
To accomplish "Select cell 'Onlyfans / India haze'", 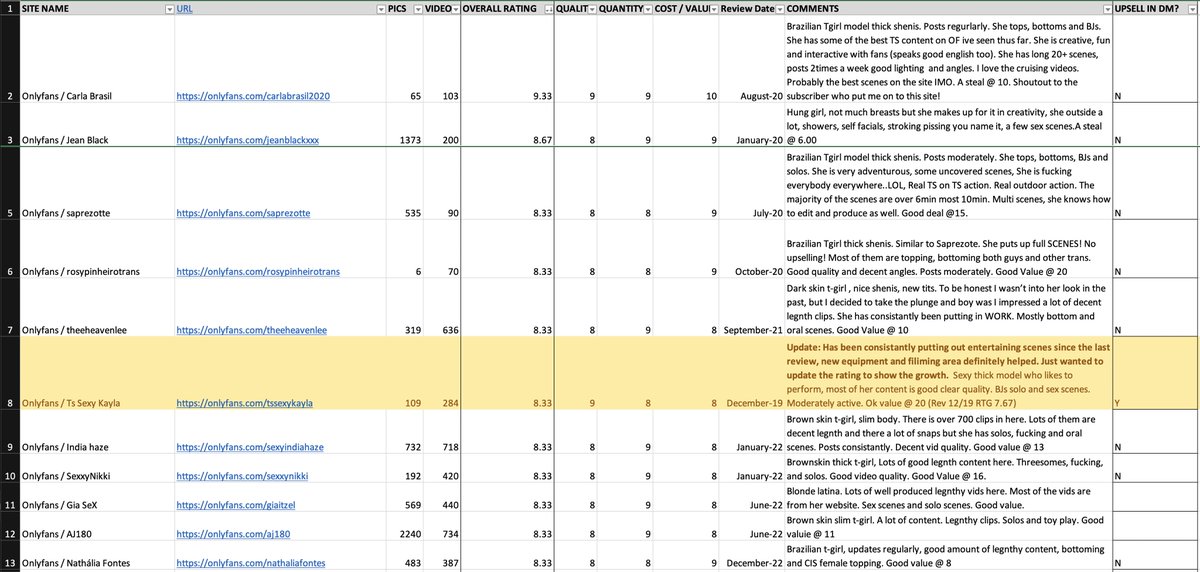I will (x=97, y=432).
